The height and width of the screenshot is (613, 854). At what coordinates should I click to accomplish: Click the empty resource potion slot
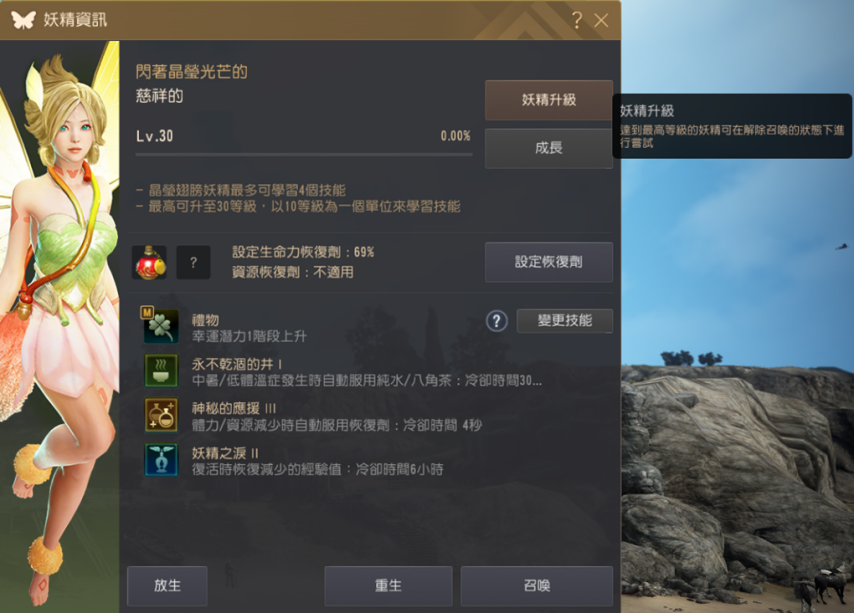tap(193, 262)
